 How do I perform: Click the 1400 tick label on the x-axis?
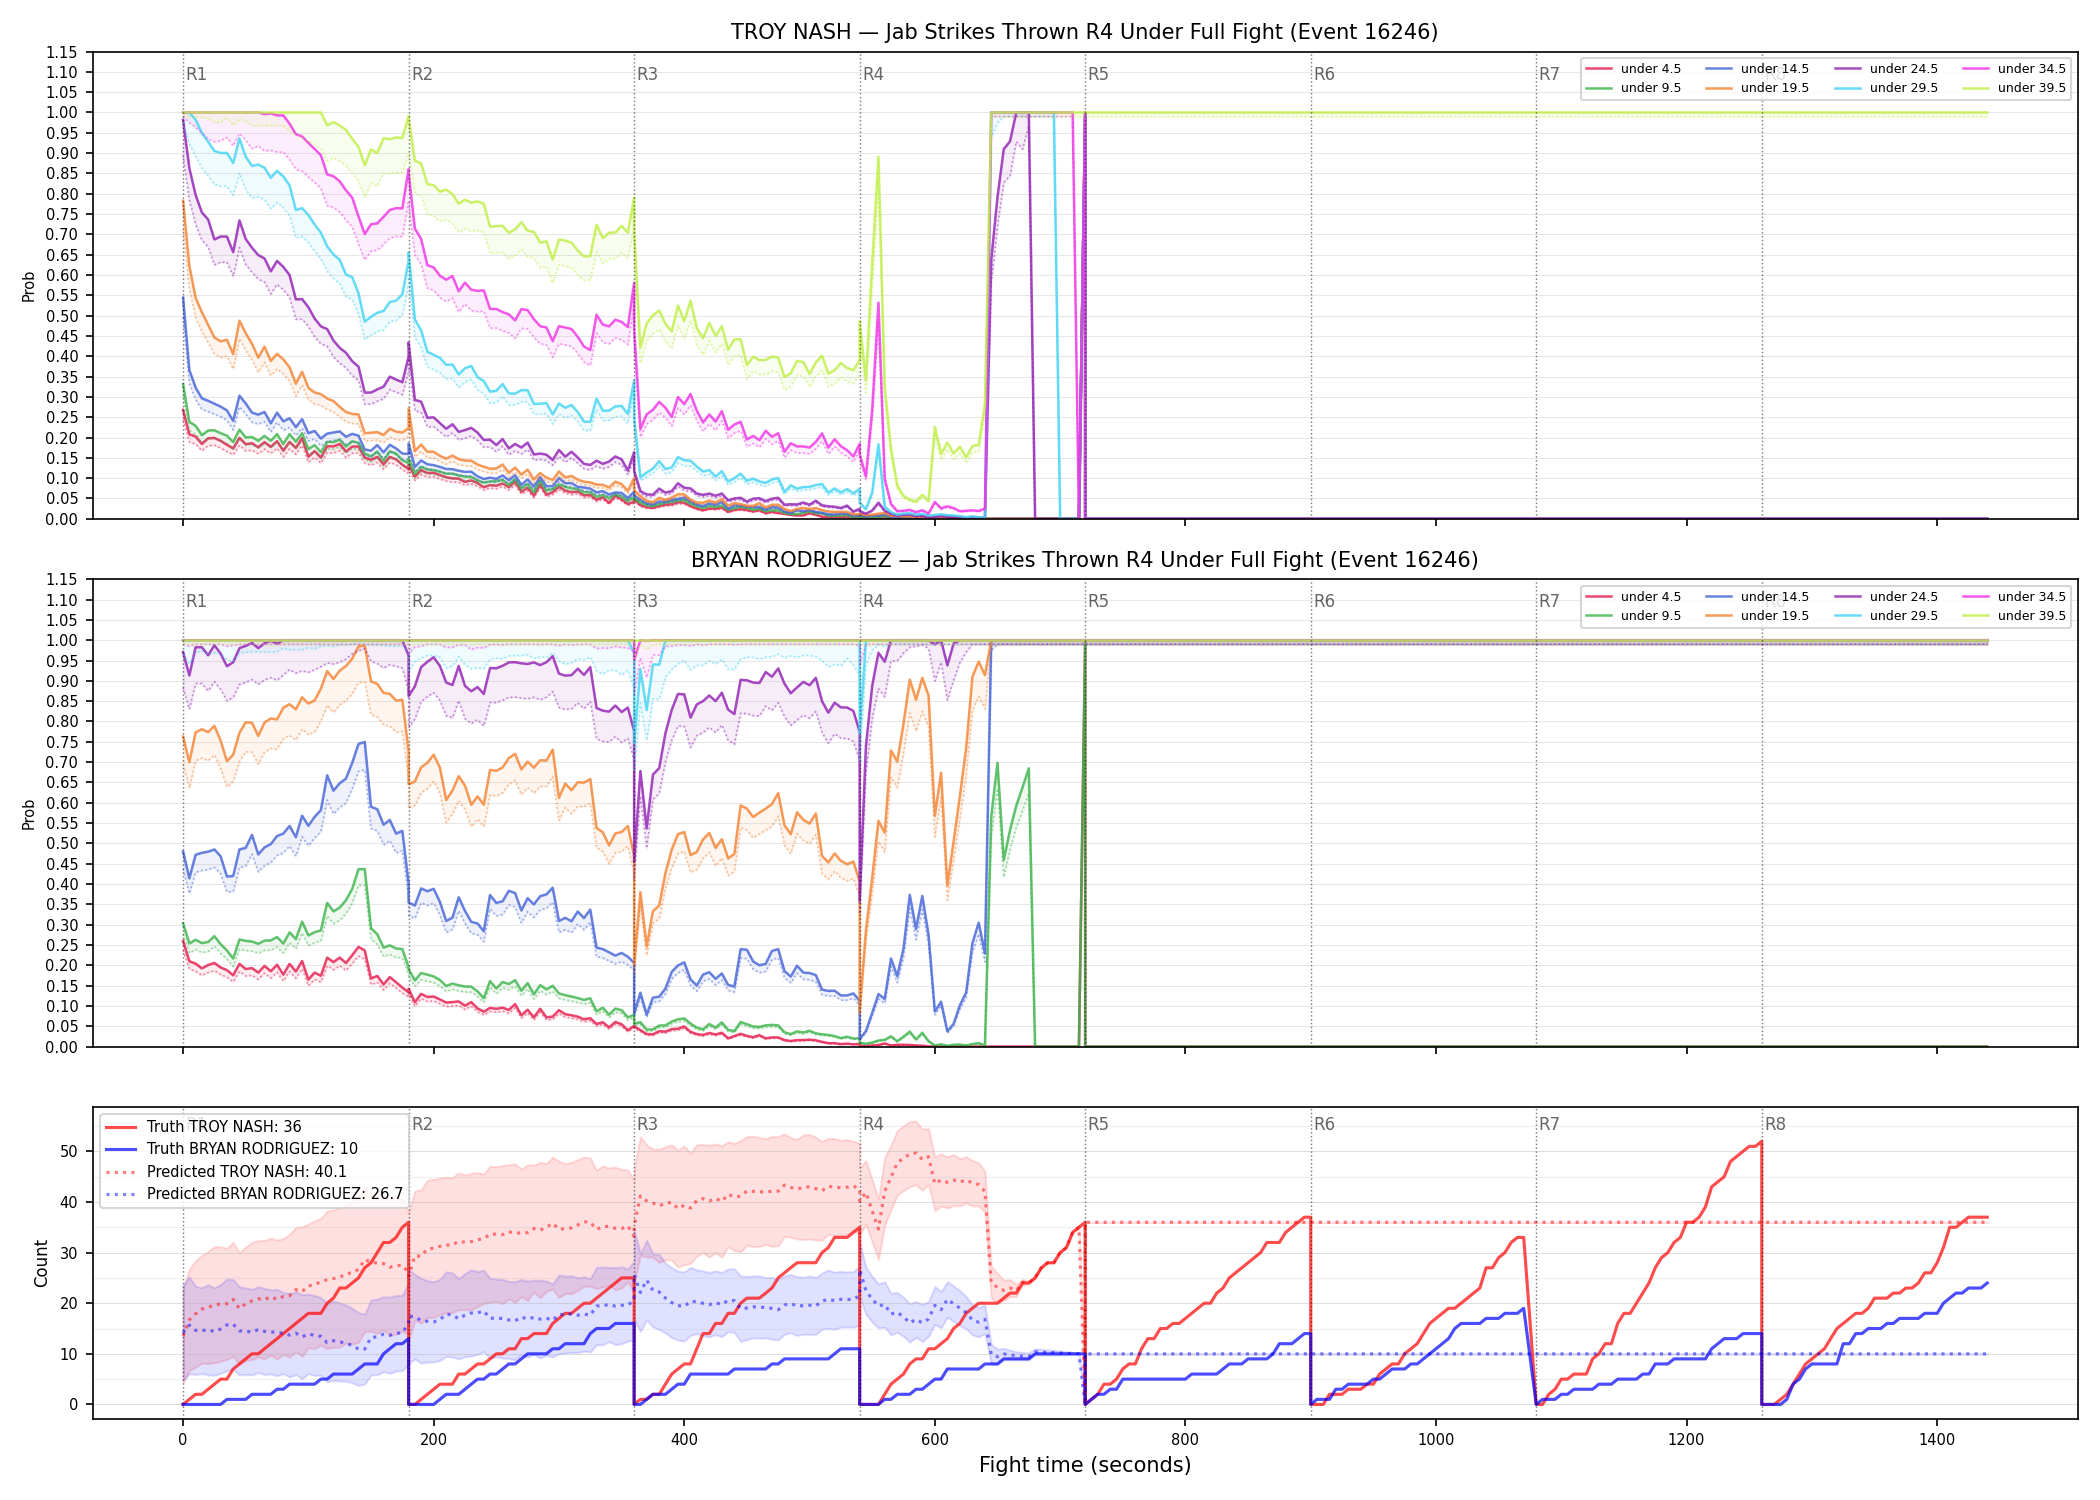click(1937, 1440)
